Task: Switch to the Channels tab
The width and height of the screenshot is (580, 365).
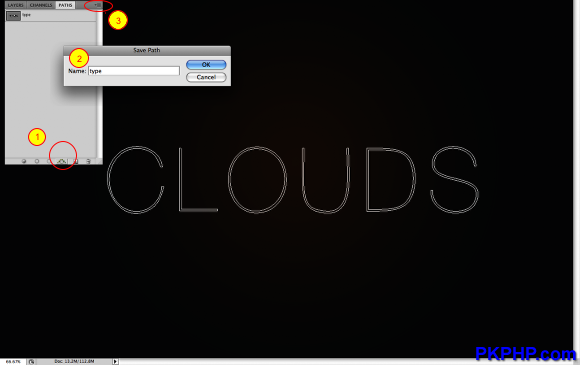Action: 41,5
